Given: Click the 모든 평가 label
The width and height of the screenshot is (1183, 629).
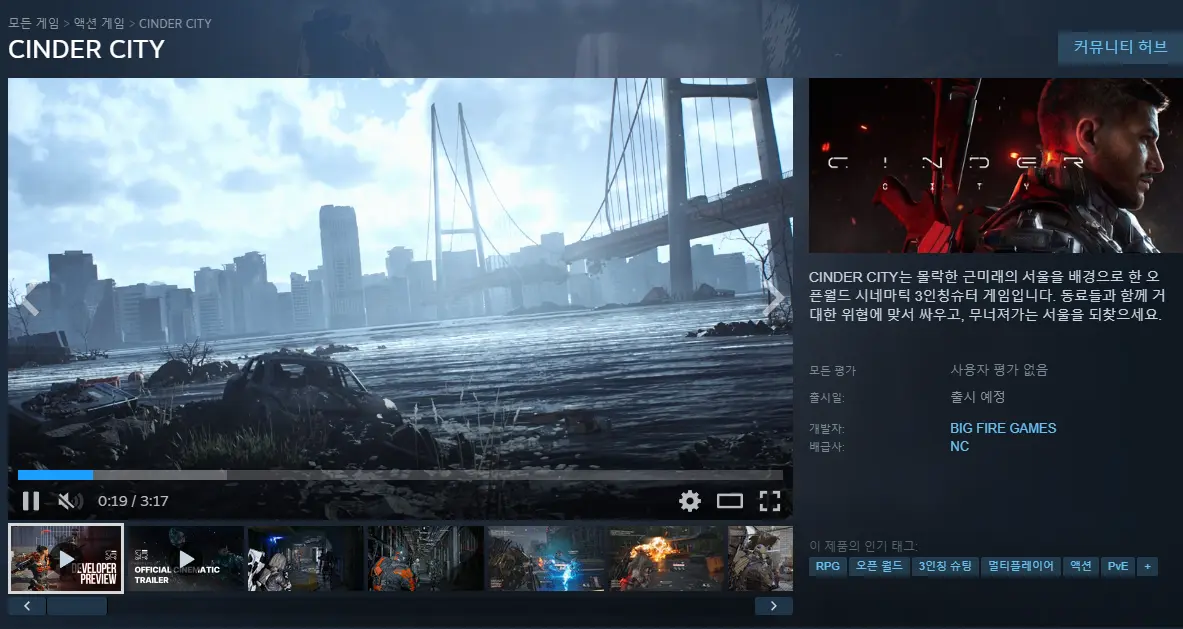Looking at the screenshot, I should [832, 370].
